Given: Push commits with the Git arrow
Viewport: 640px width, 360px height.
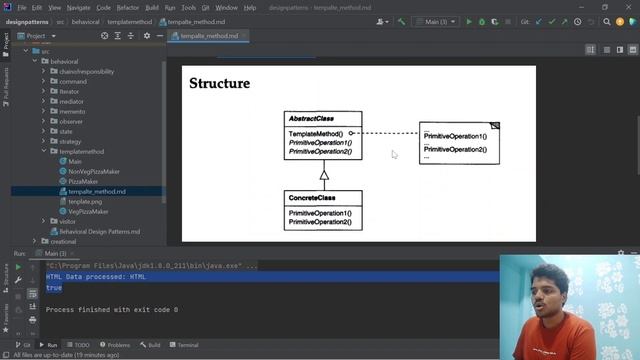Looking at the screenshot, I should pyautogui.click(x=564, y=22).
